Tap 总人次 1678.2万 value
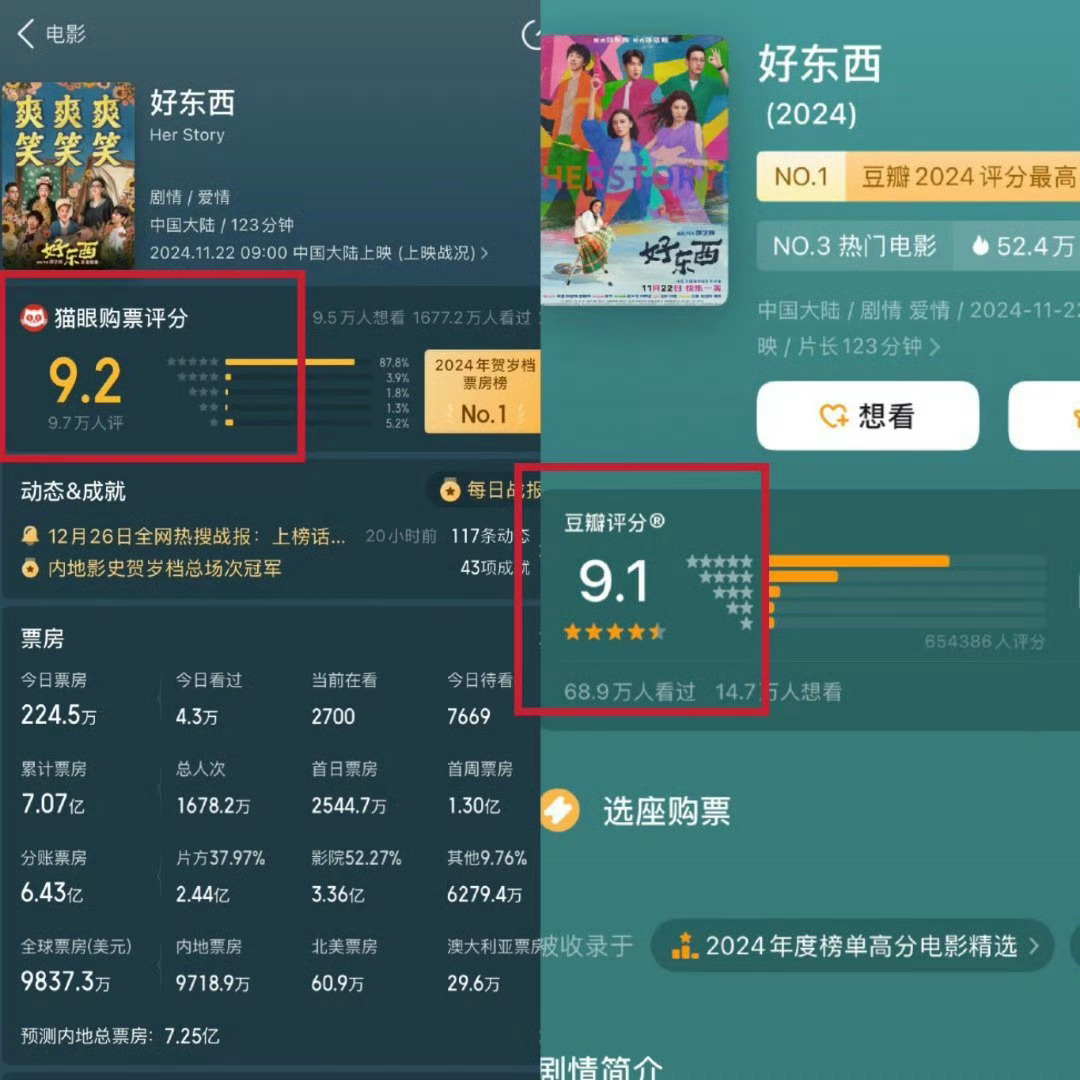 point(213,805)
